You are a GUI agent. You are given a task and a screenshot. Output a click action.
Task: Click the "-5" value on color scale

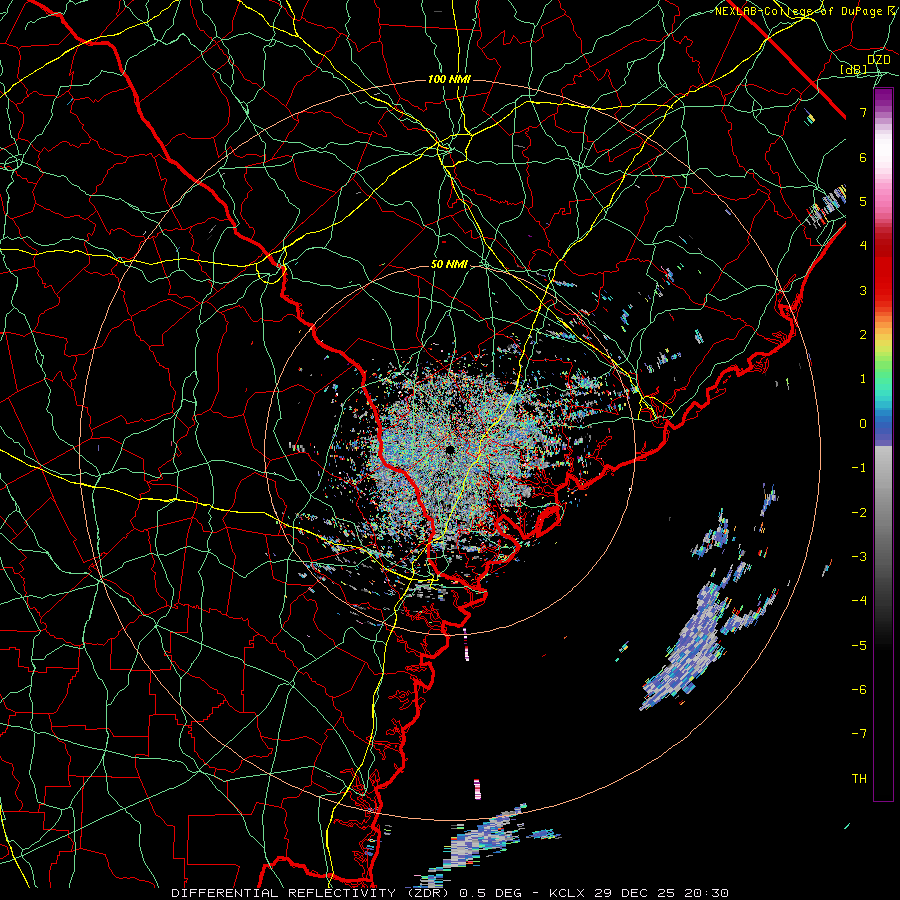point(859,646)
